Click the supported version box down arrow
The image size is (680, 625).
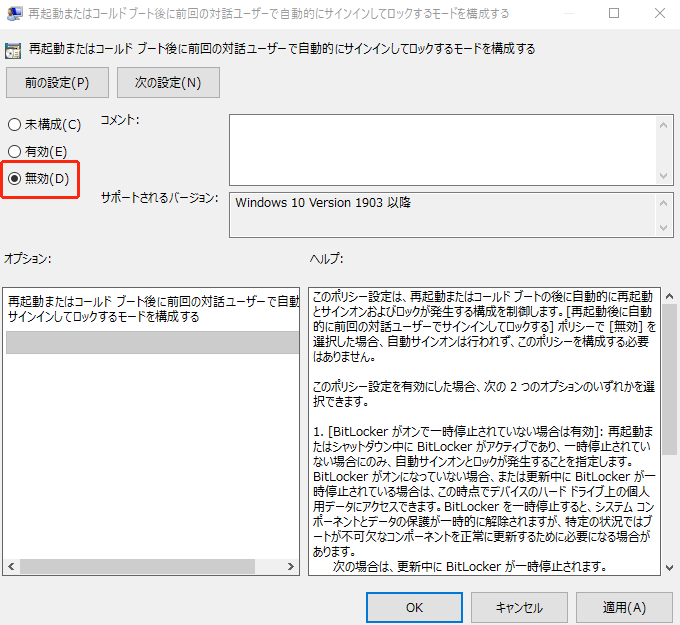point(665,228)
